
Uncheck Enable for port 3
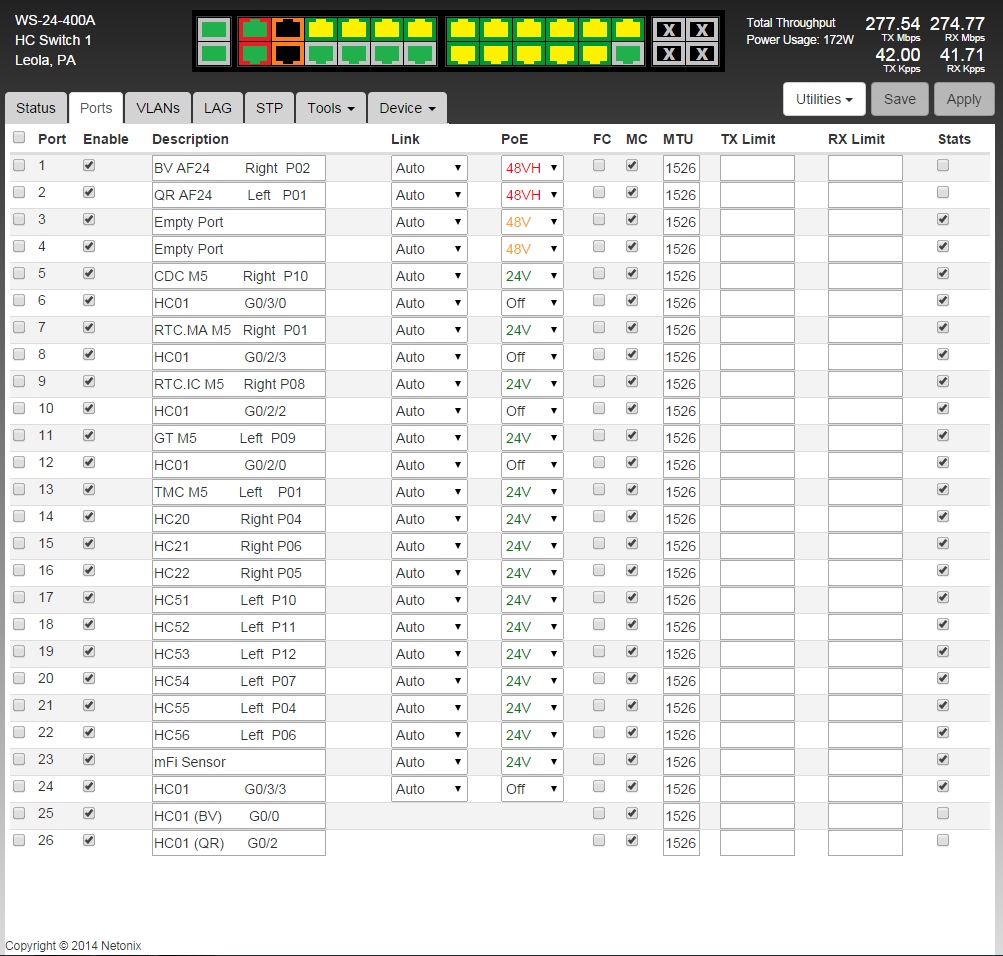point(89,219)
